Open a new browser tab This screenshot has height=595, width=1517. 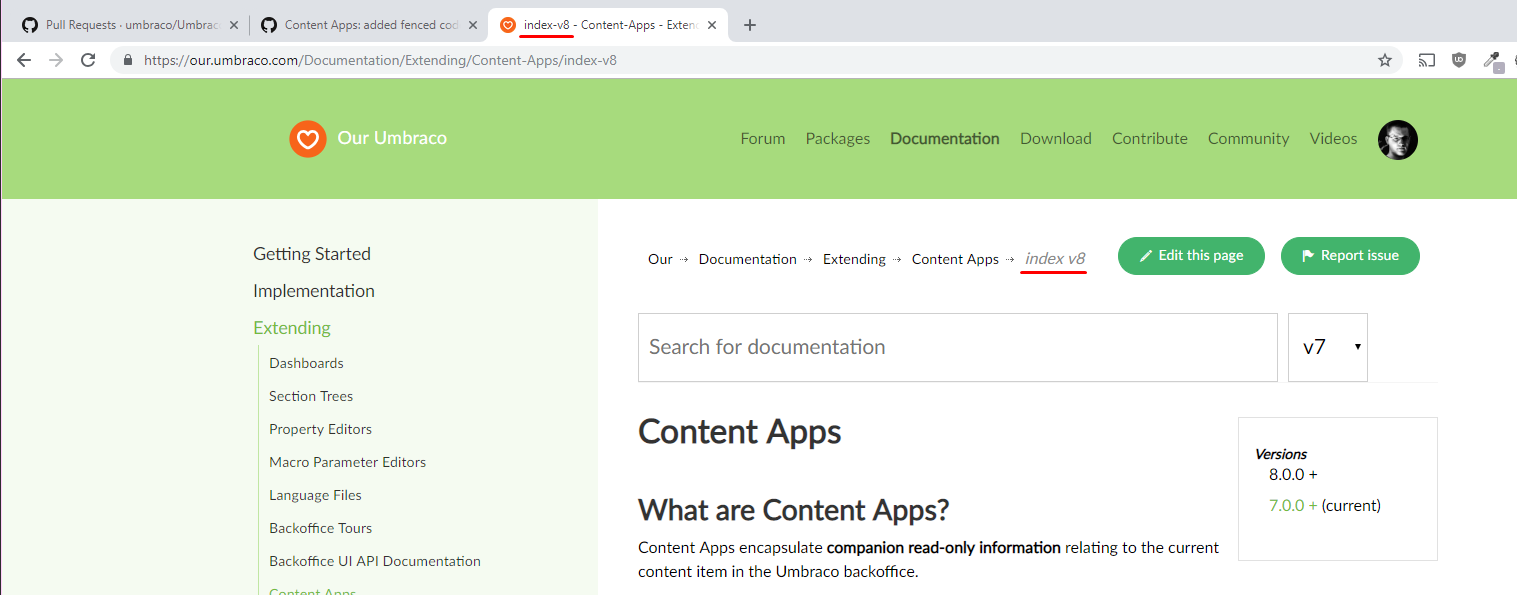coord(749,24)
